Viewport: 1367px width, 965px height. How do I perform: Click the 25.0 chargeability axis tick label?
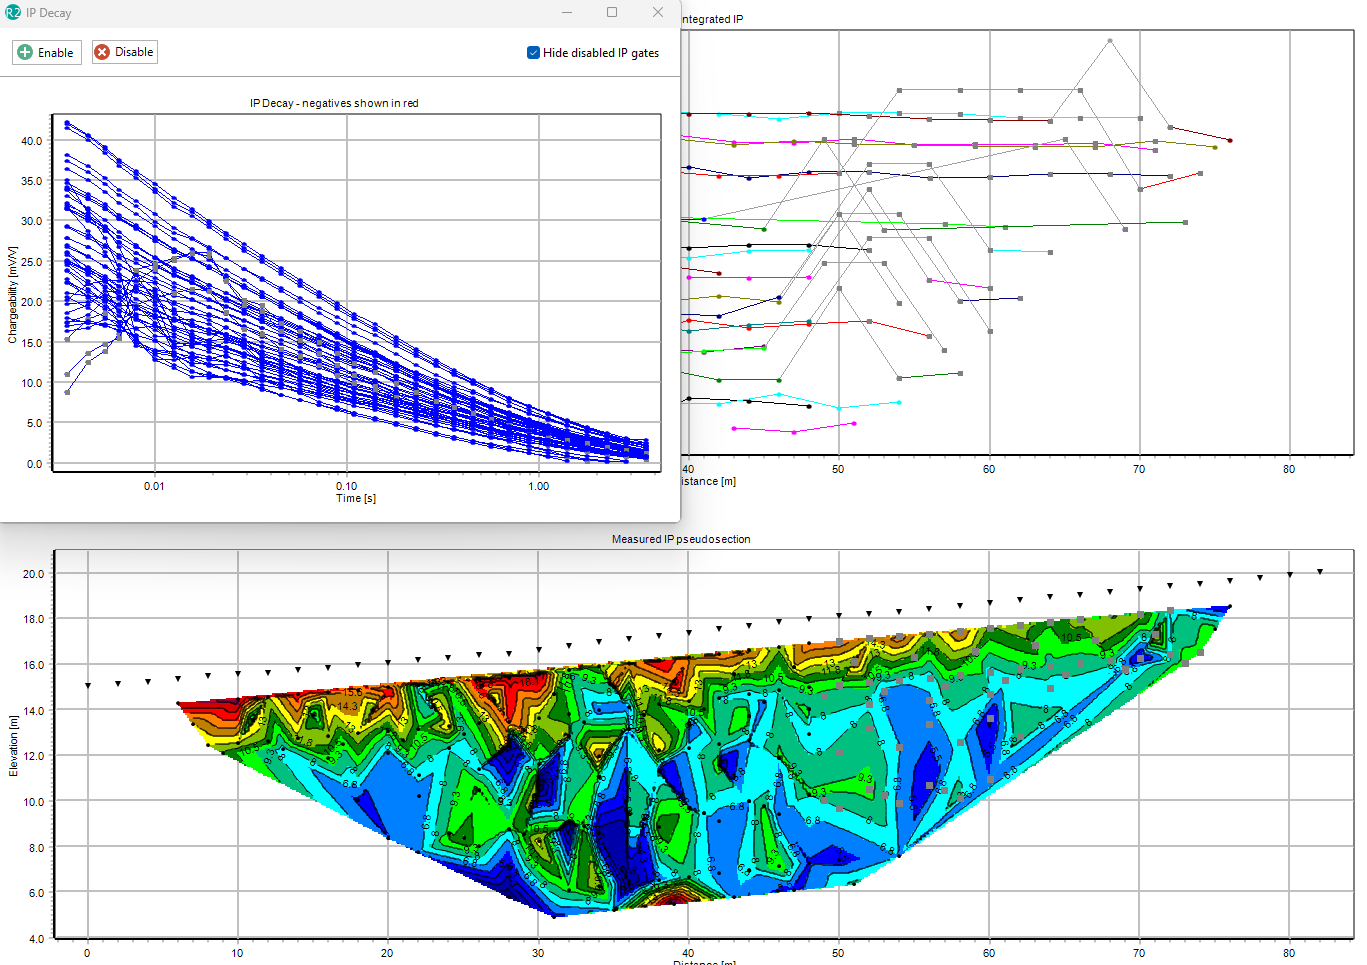pyautogui.click(x=32, y=262)
